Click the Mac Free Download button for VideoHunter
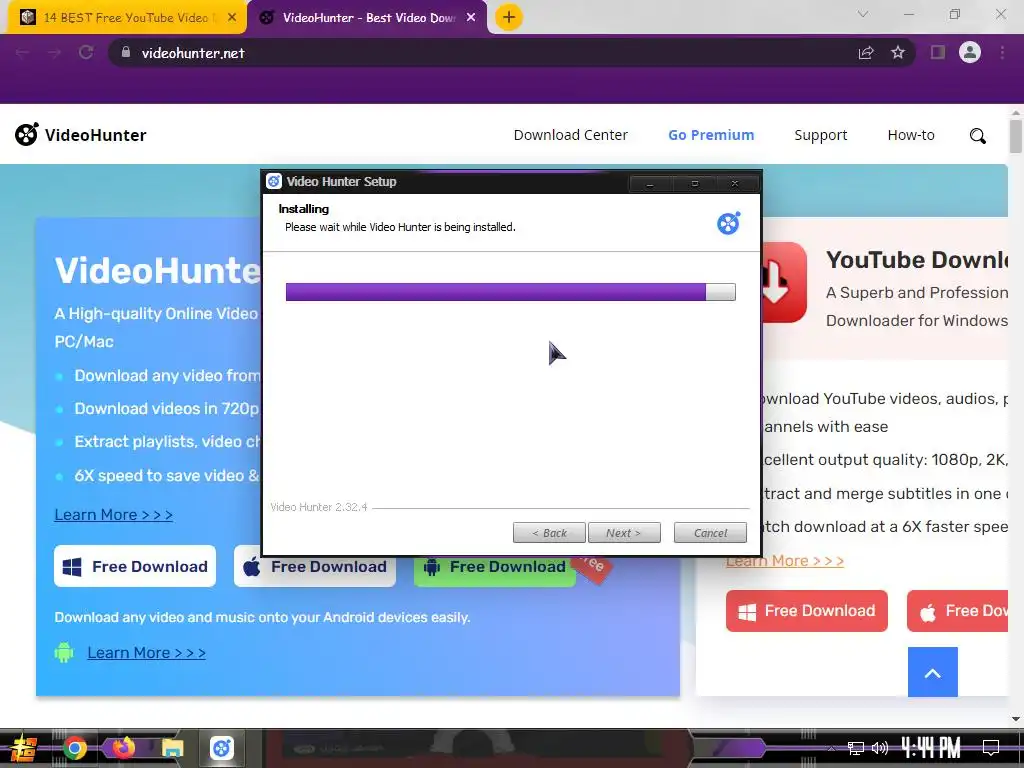1024x768 pixels. [x=315, y=571]
